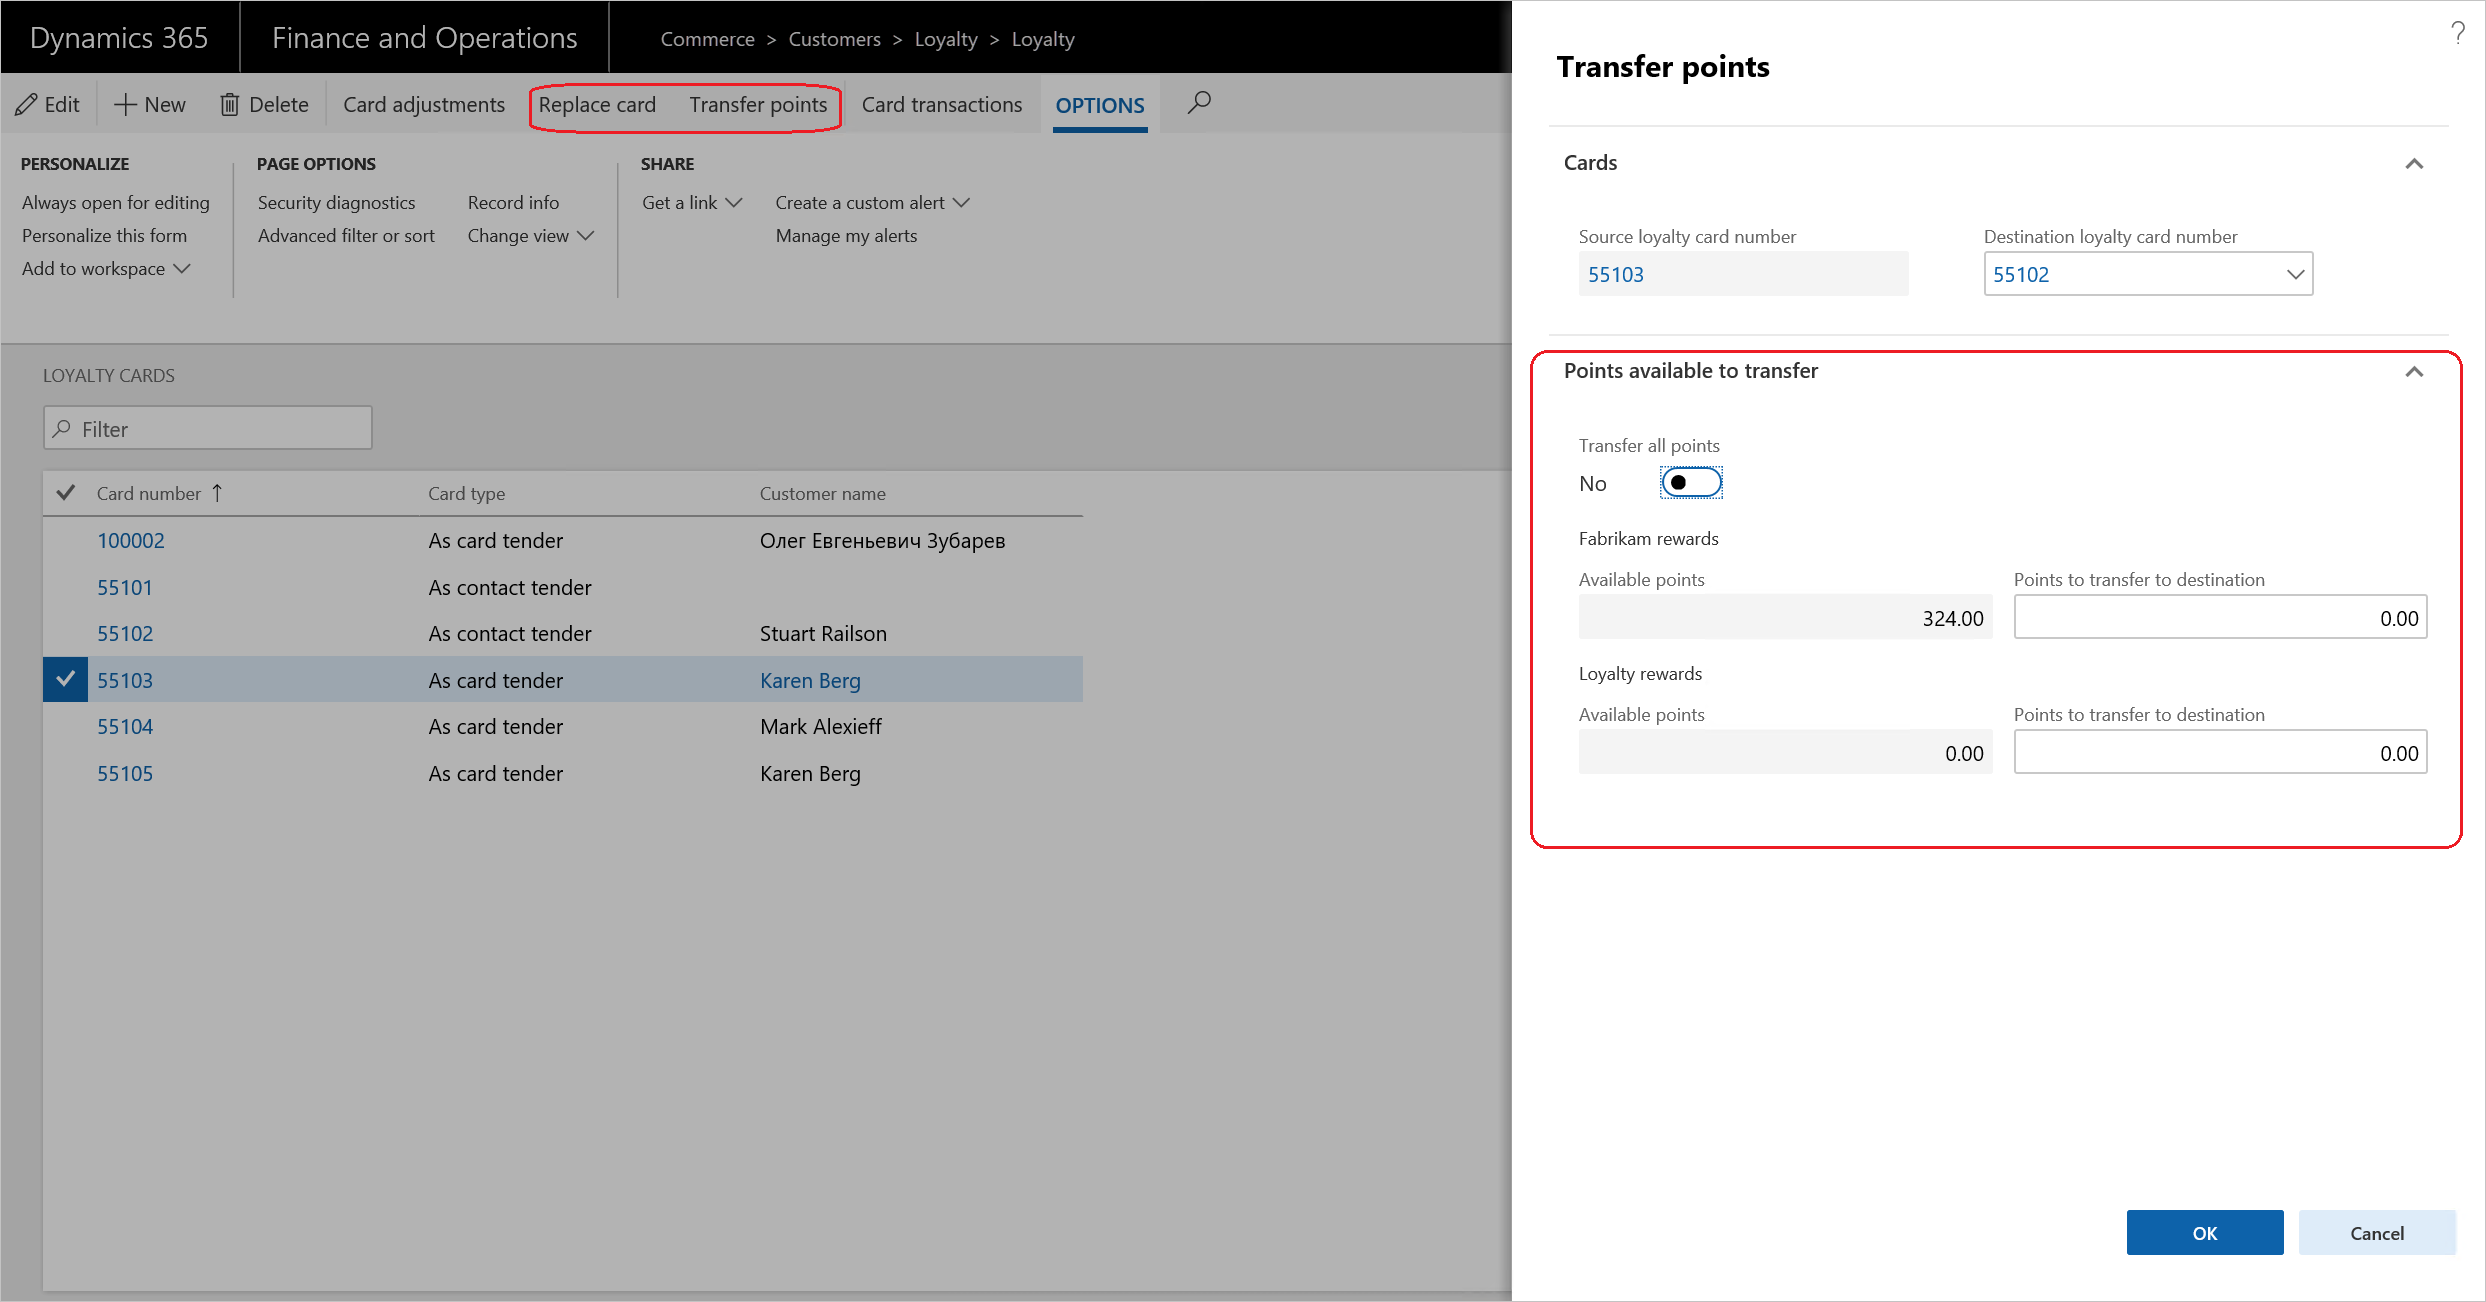Screen dimensions: 2486x1302
Task: Click the Card adjustments icon
Action: [424, 104]
